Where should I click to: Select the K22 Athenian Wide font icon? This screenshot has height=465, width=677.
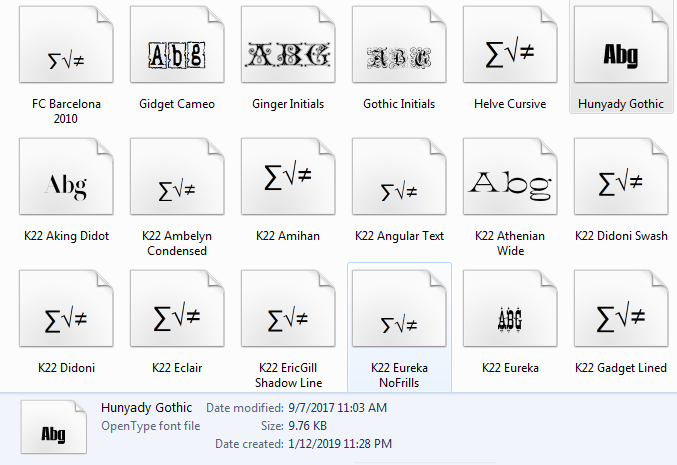[x=510, y=177]
